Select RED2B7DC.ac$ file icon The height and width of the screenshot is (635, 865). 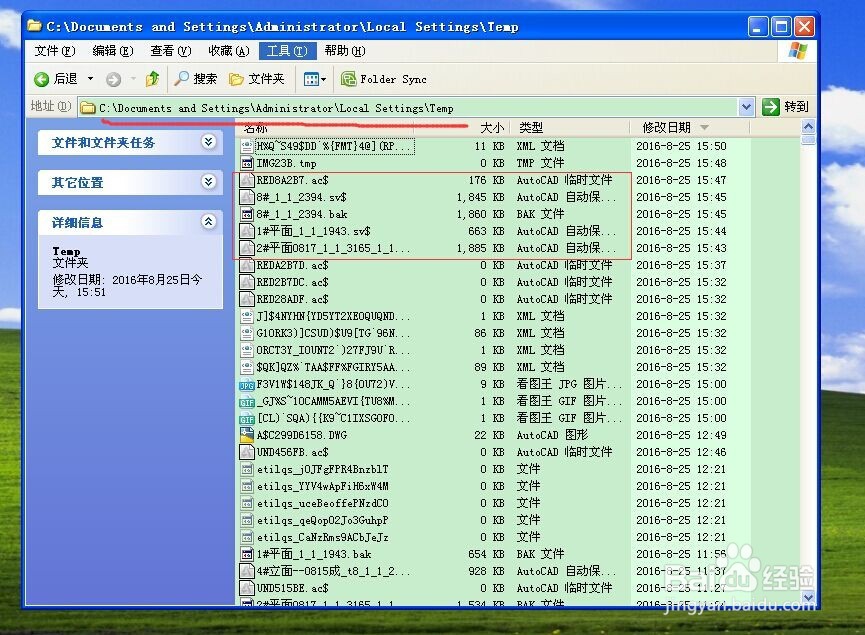point(247,282)
